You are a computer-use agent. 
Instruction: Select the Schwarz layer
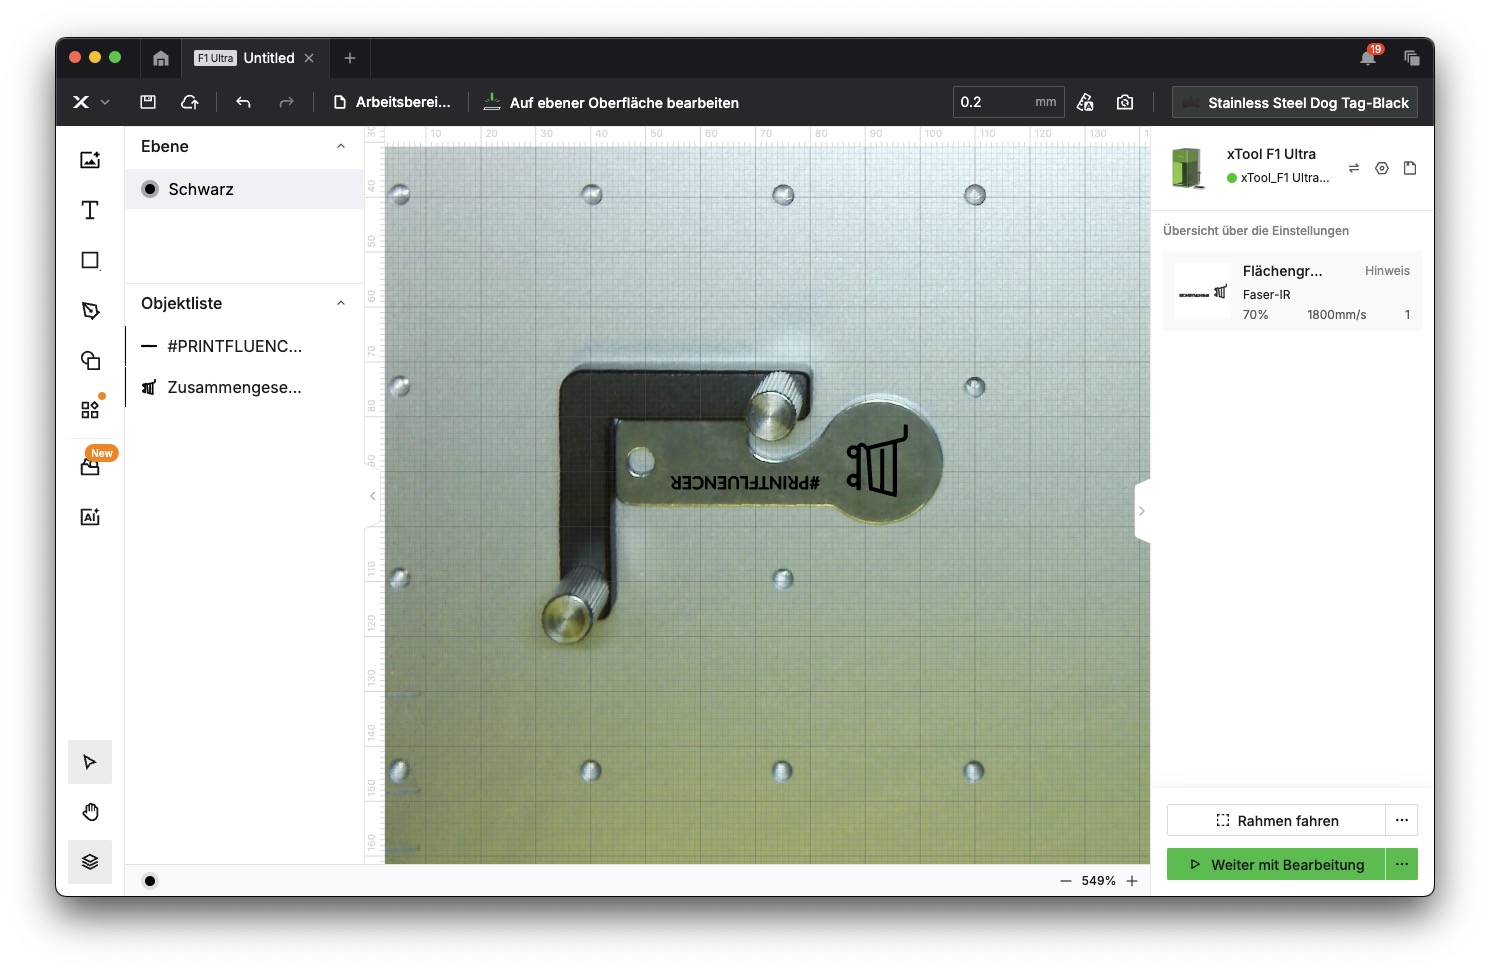244,189
